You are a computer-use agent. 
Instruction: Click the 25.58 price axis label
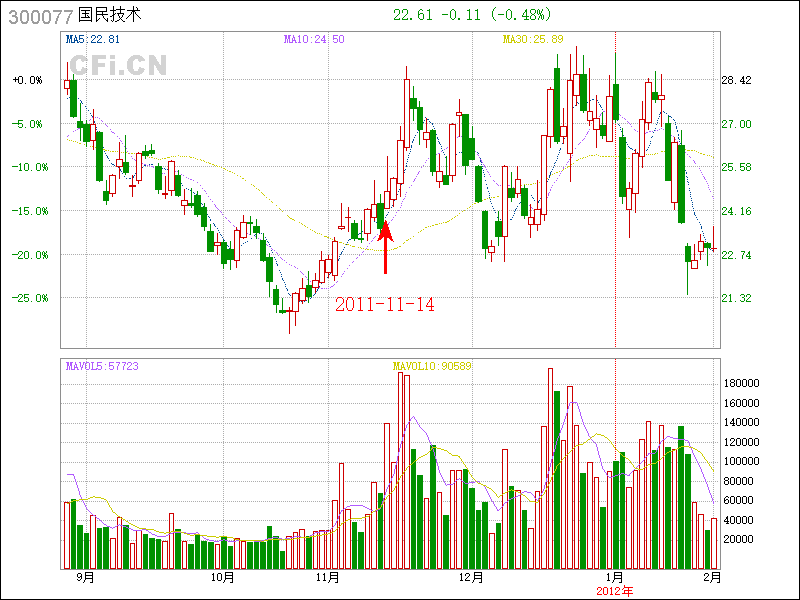[736, 167]
